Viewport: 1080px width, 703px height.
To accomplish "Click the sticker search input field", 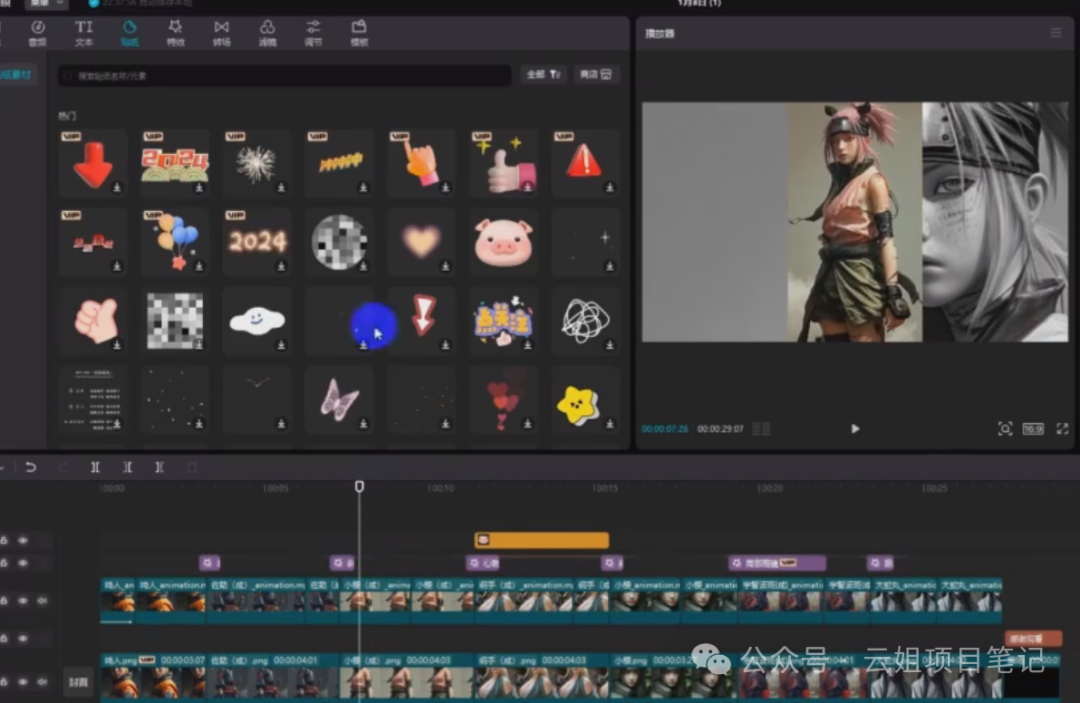I will [x=284, y=75].
